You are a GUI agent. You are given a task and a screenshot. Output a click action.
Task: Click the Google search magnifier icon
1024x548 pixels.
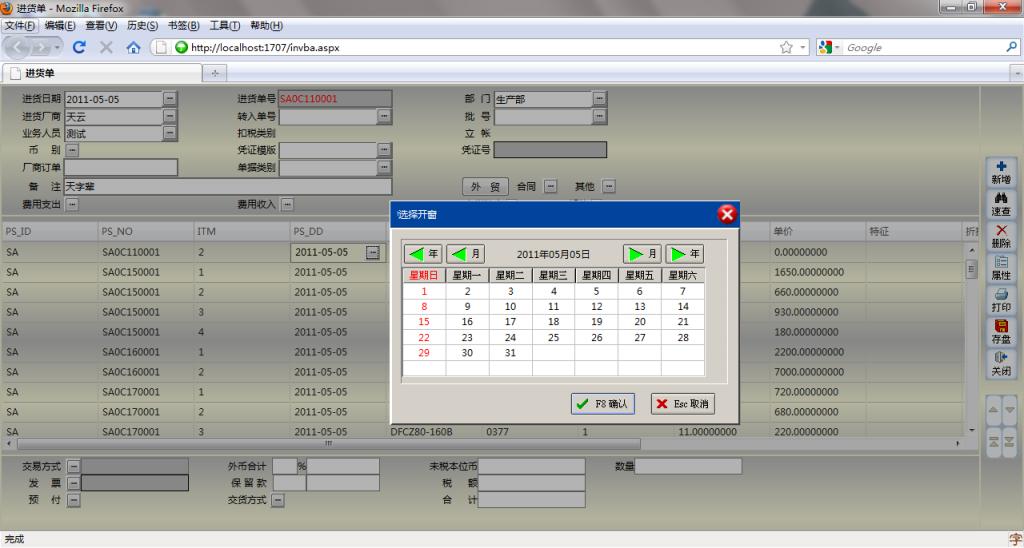[x=1011, y=47]
